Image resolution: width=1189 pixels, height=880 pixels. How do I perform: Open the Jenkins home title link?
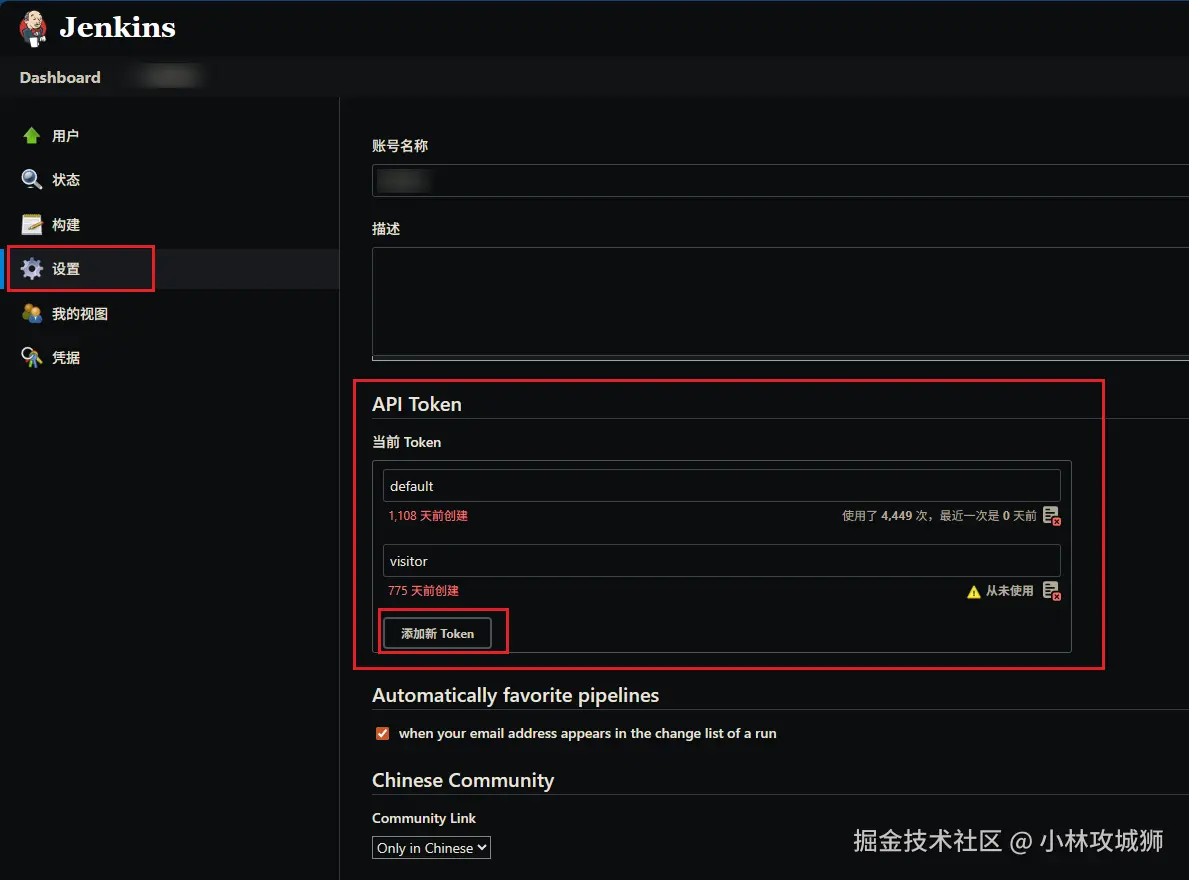point(118,27)
